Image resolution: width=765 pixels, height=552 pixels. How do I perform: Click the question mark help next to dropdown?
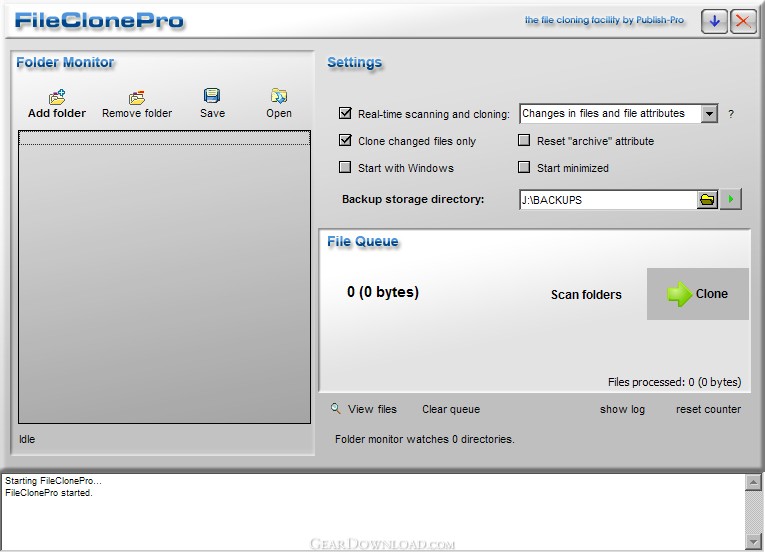pos(730,114)
